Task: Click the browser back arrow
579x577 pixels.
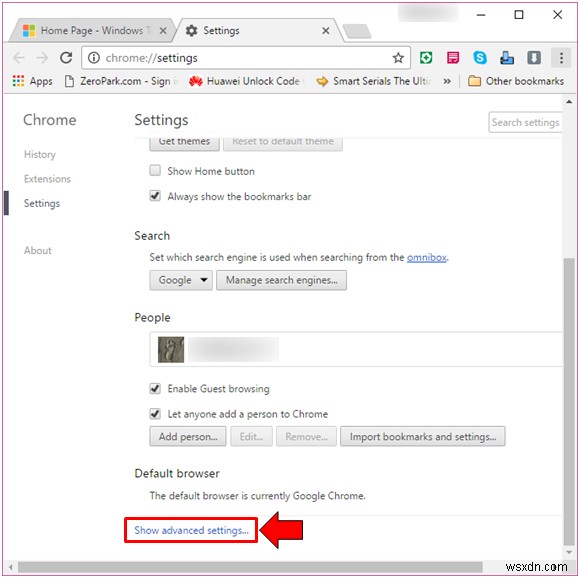Action: click(x=18, y=58)
